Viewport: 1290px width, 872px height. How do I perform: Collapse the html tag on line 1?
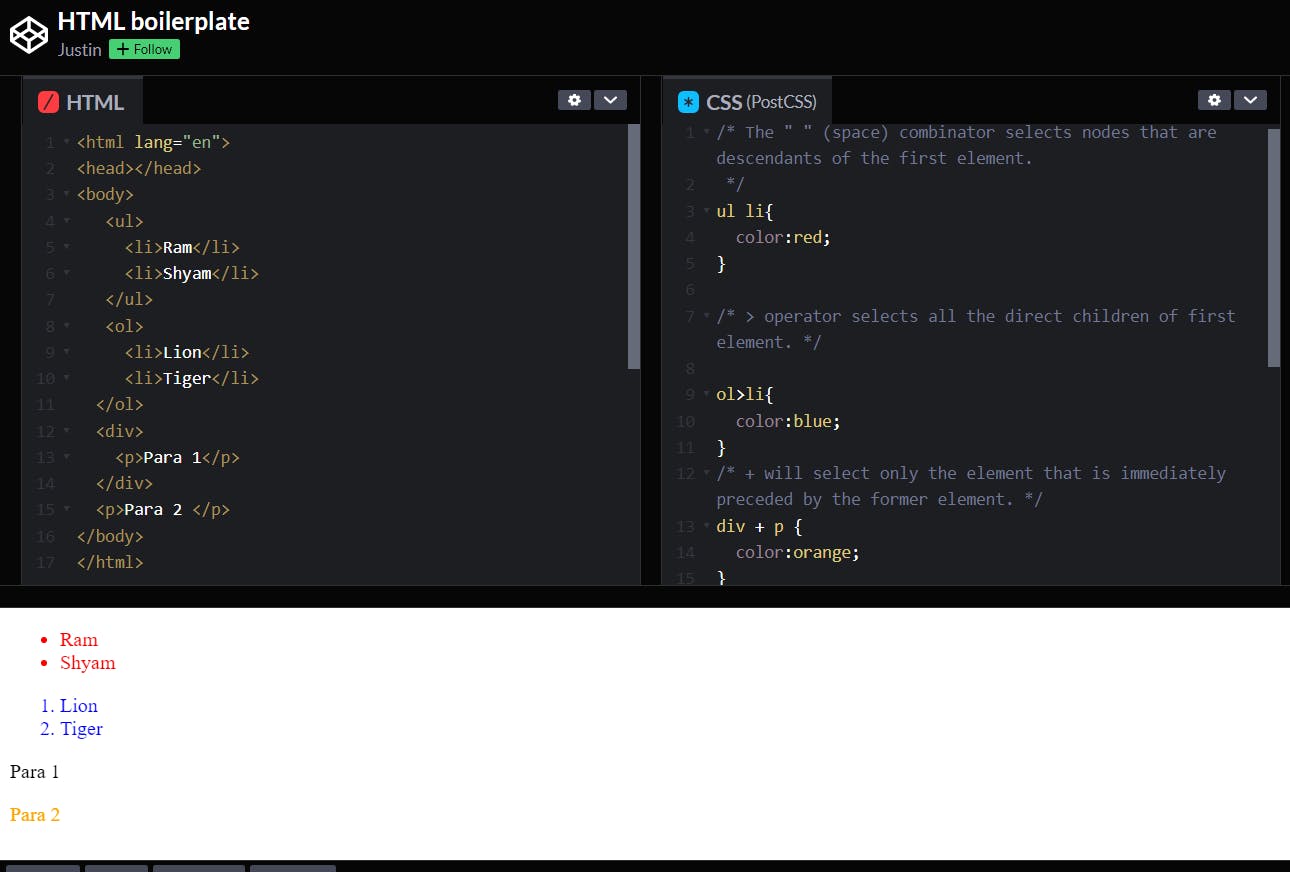click(67, 142)
